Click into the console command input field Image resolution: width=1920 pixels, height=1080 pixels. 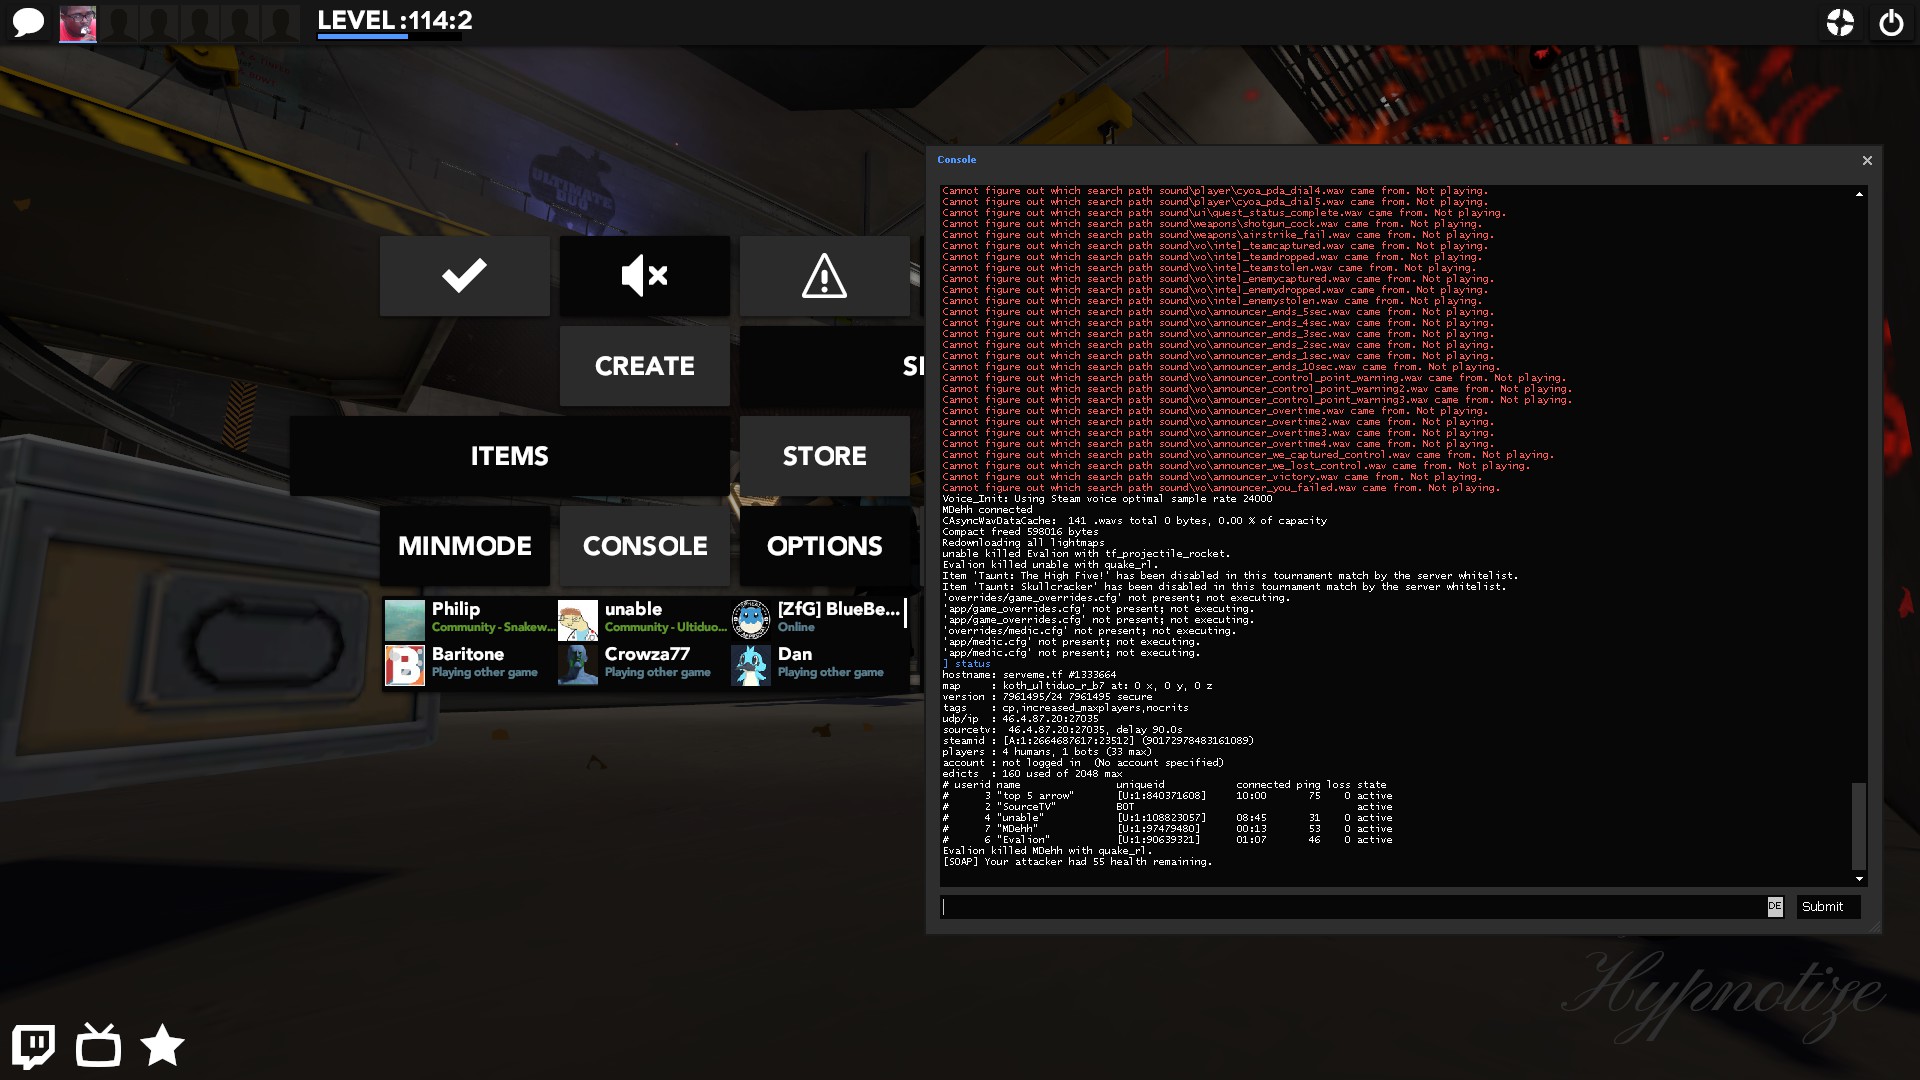(x=1352, y=907)
